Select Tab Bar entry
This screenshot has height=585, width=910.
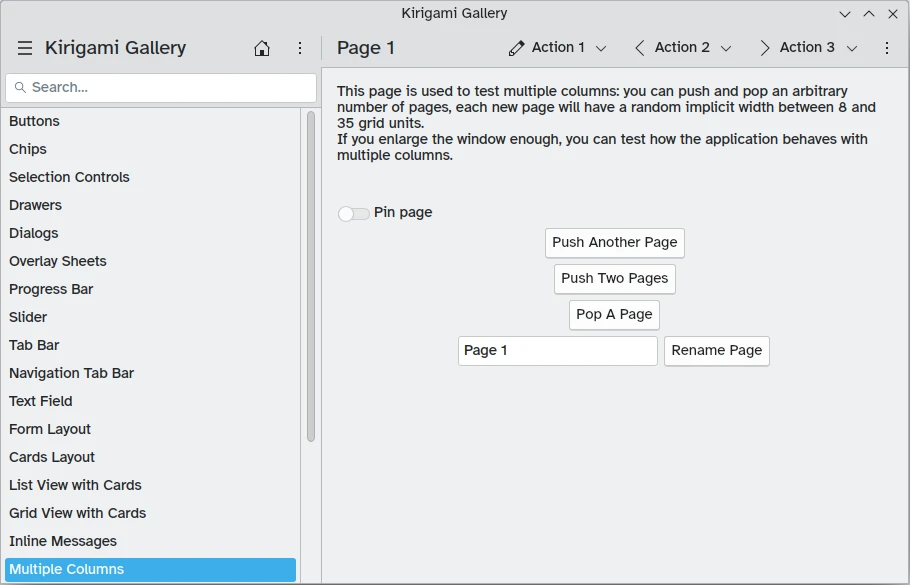pyautogui.click(x=150, y=345)
